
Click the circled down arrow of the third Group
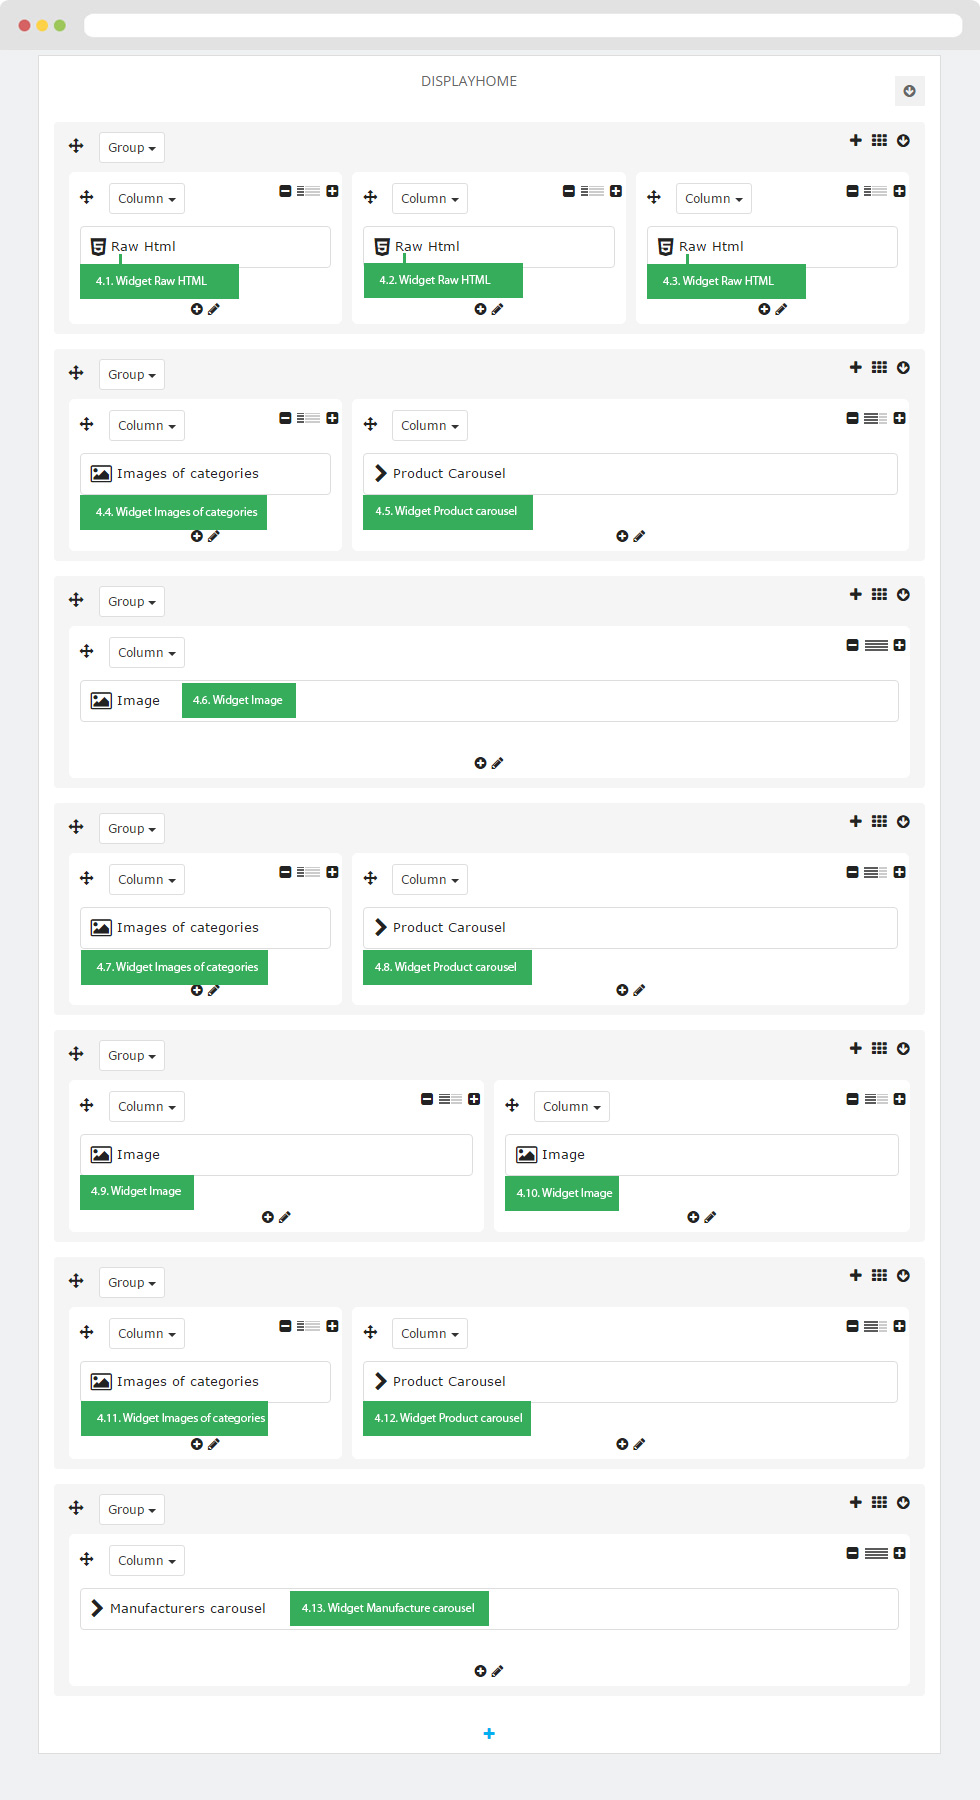pos(903,594)
